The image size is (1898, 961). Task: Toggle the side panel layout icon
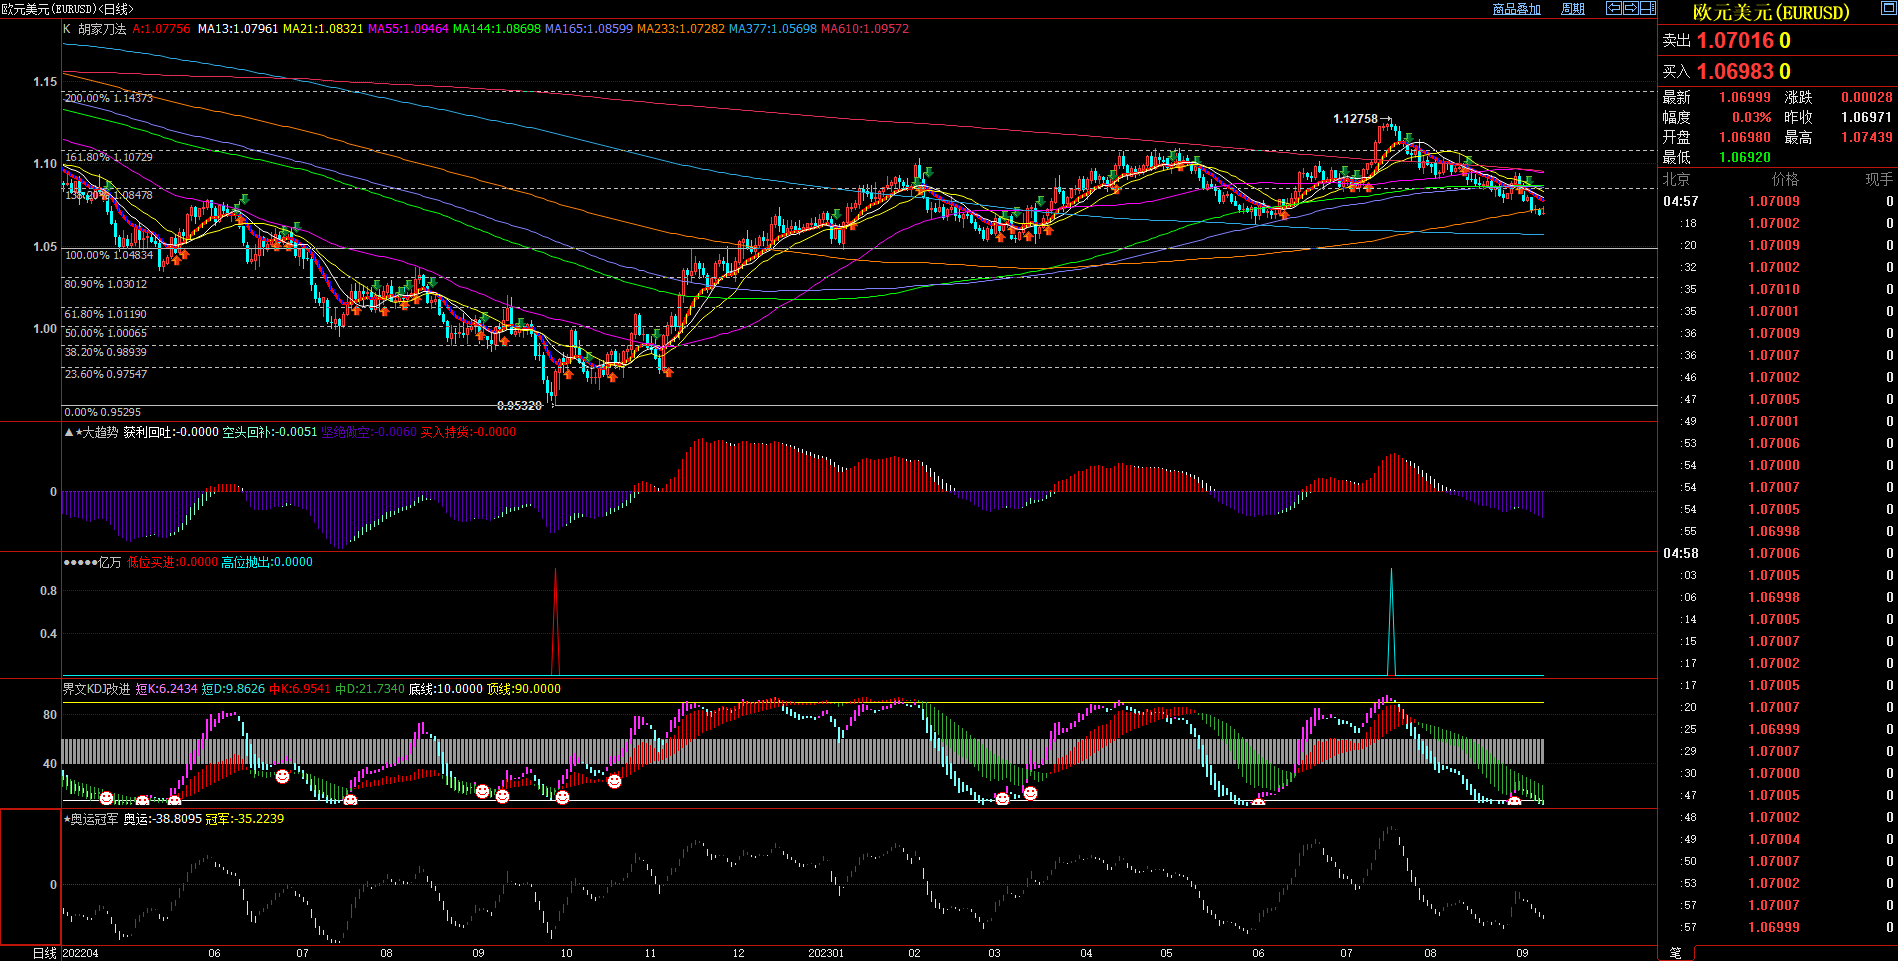pyautogui.click(x=1647, y=8)
